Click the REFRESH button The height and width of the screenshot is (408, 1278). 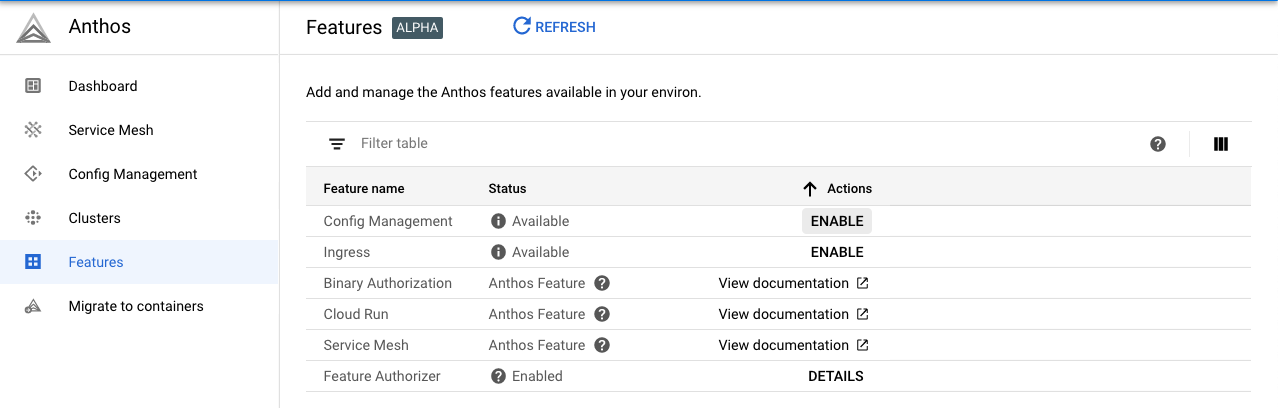554,27
